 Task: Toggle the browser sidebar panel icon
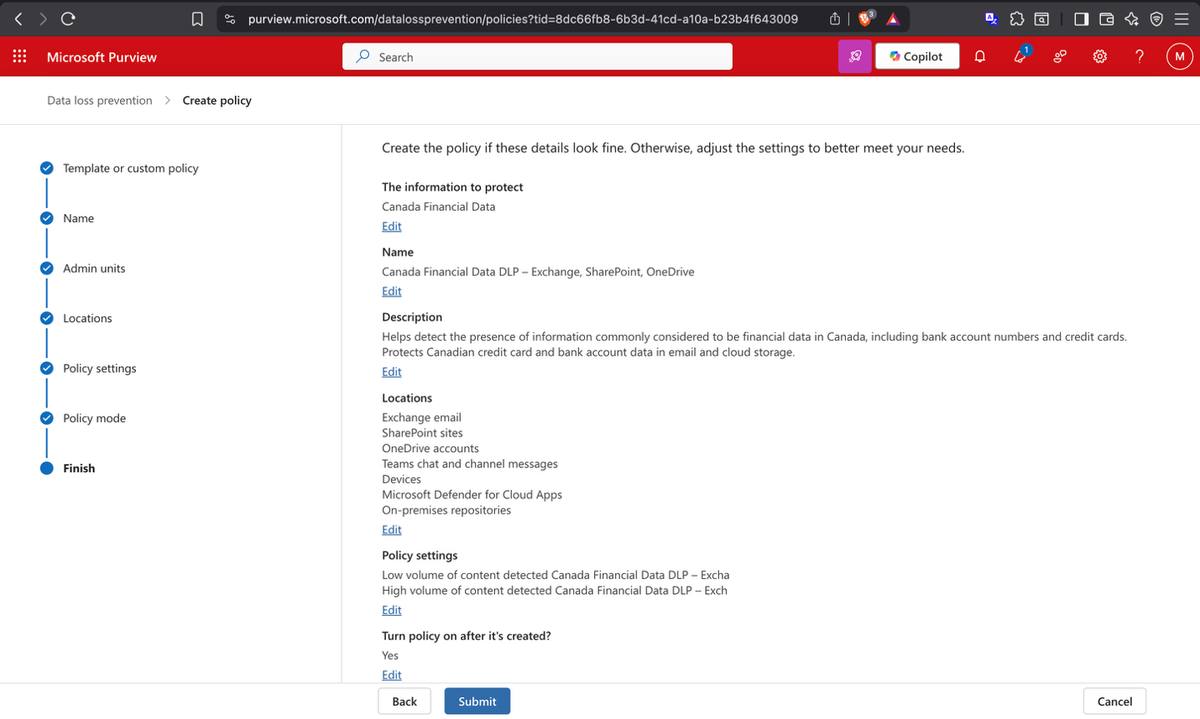click(x=1082, y=18)
